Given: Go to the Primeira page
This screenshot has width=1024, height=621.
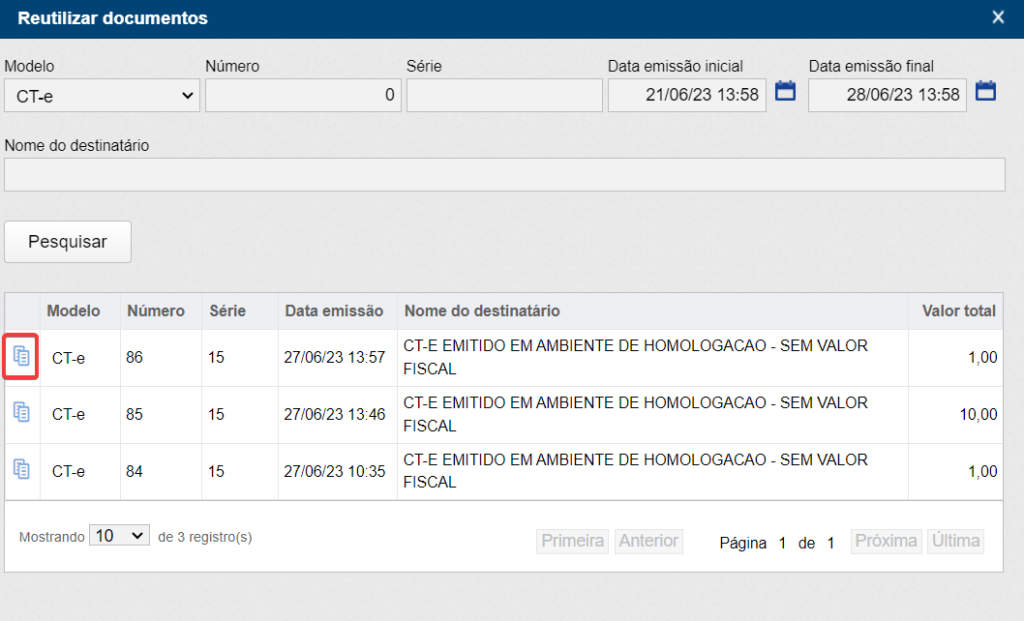Looking at the screenshot, I should (x=573, y=541).
